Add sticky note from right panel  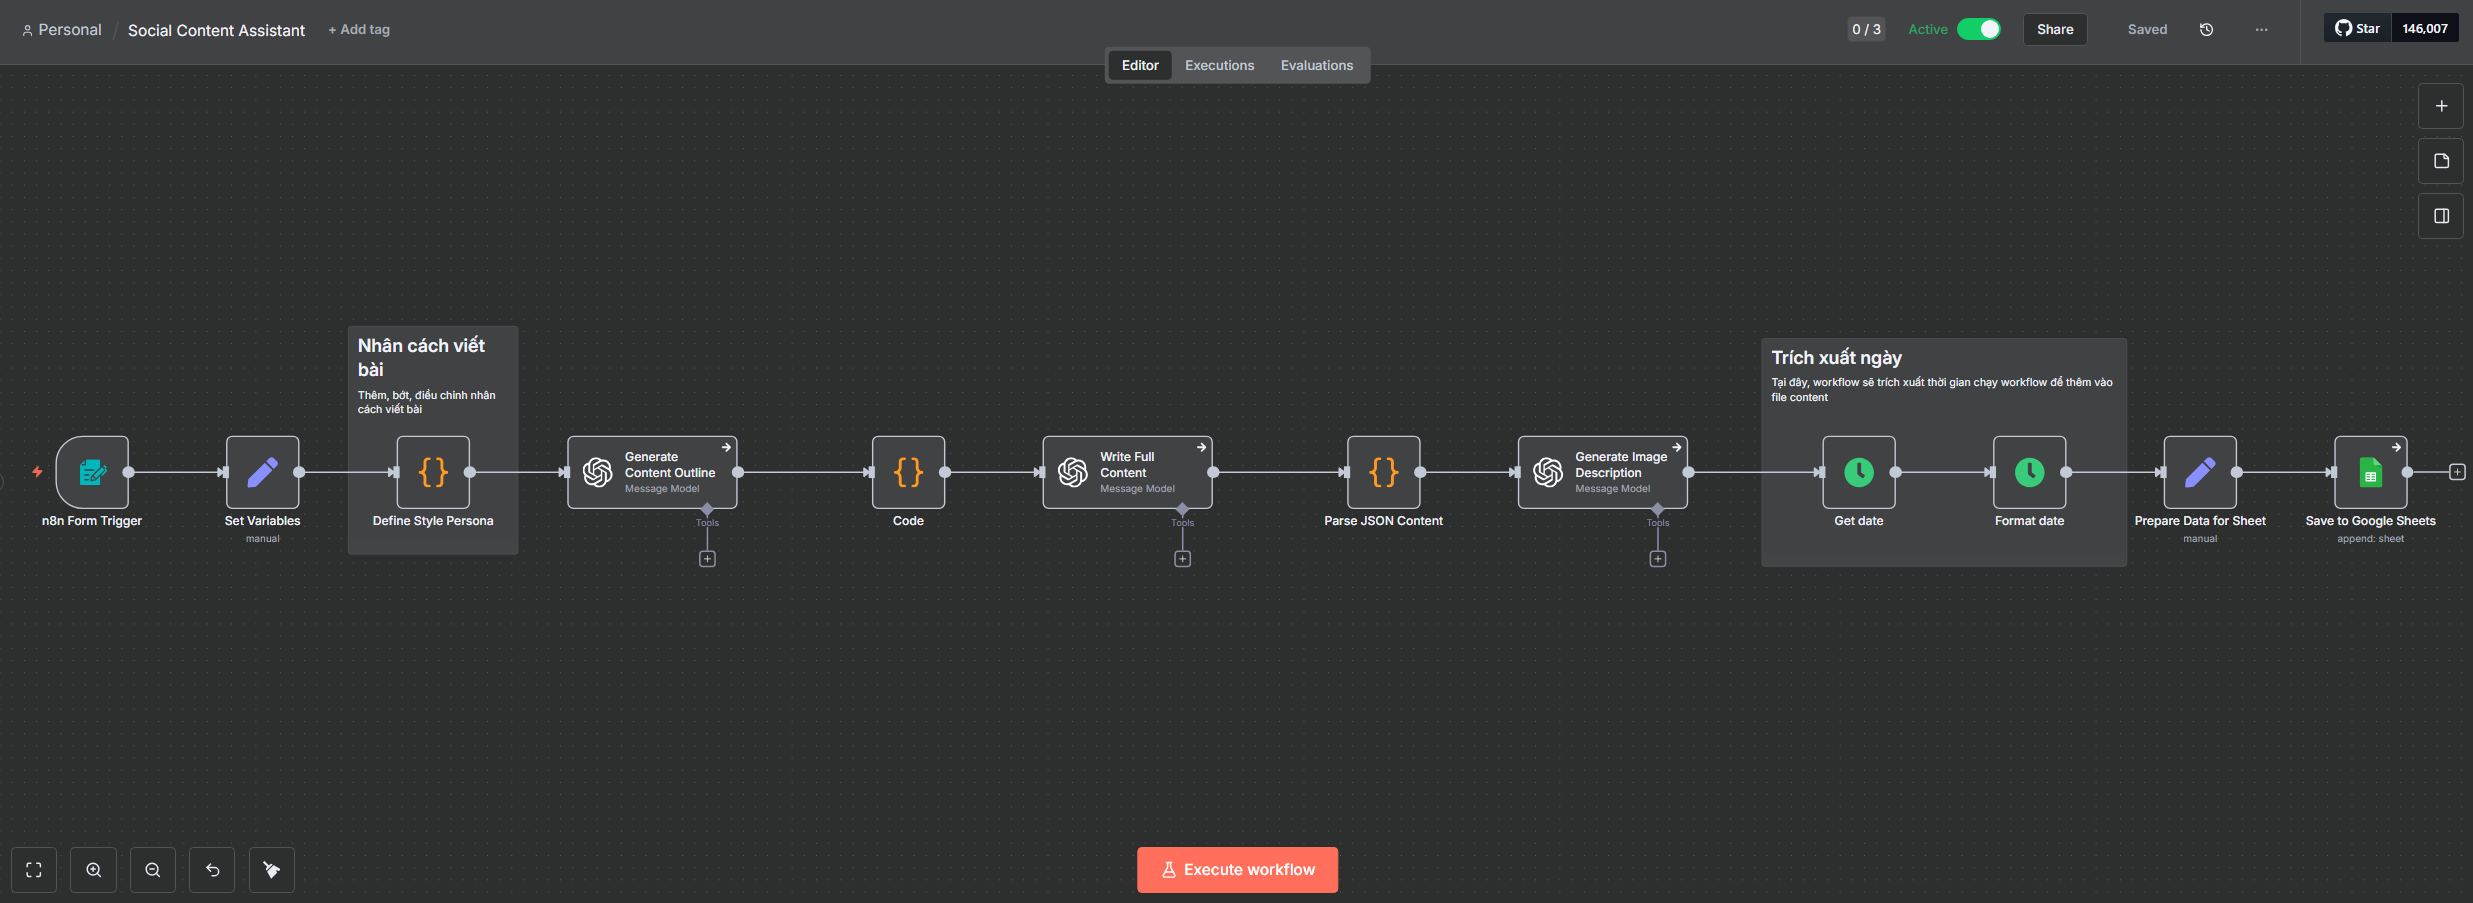(x=2441, y=161)
